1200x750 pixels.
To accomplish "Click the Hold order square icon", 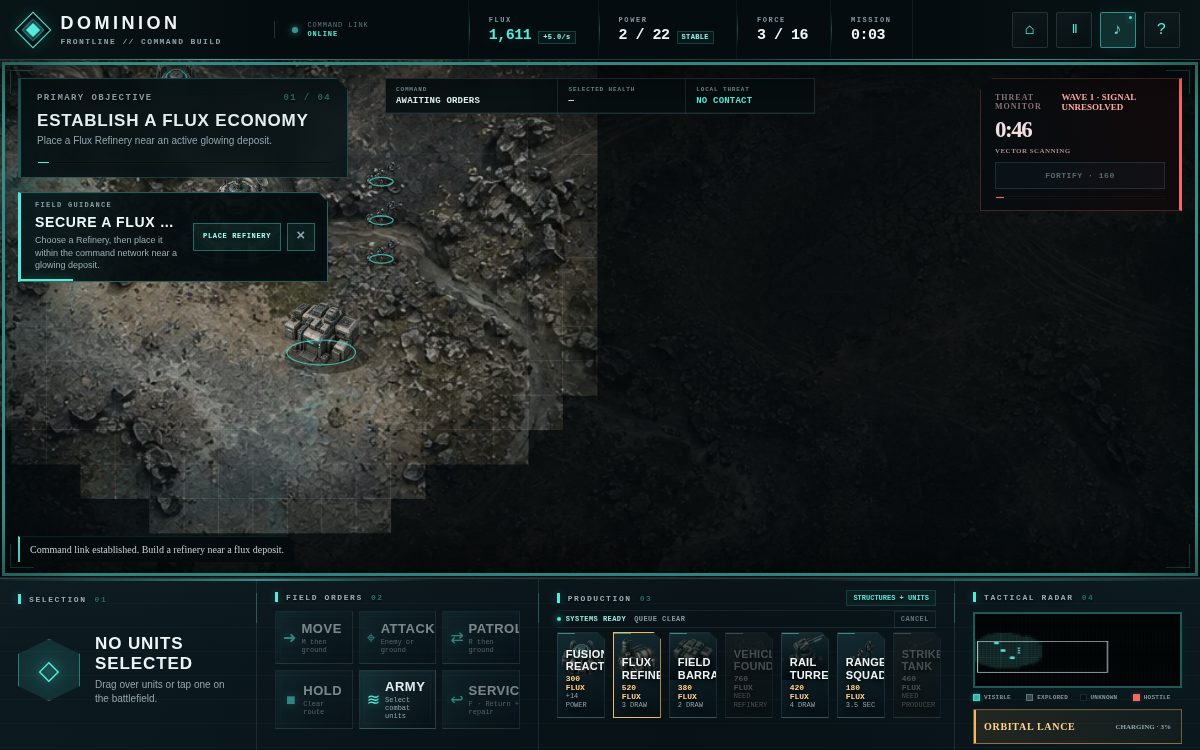I will (x=291, y=700).
